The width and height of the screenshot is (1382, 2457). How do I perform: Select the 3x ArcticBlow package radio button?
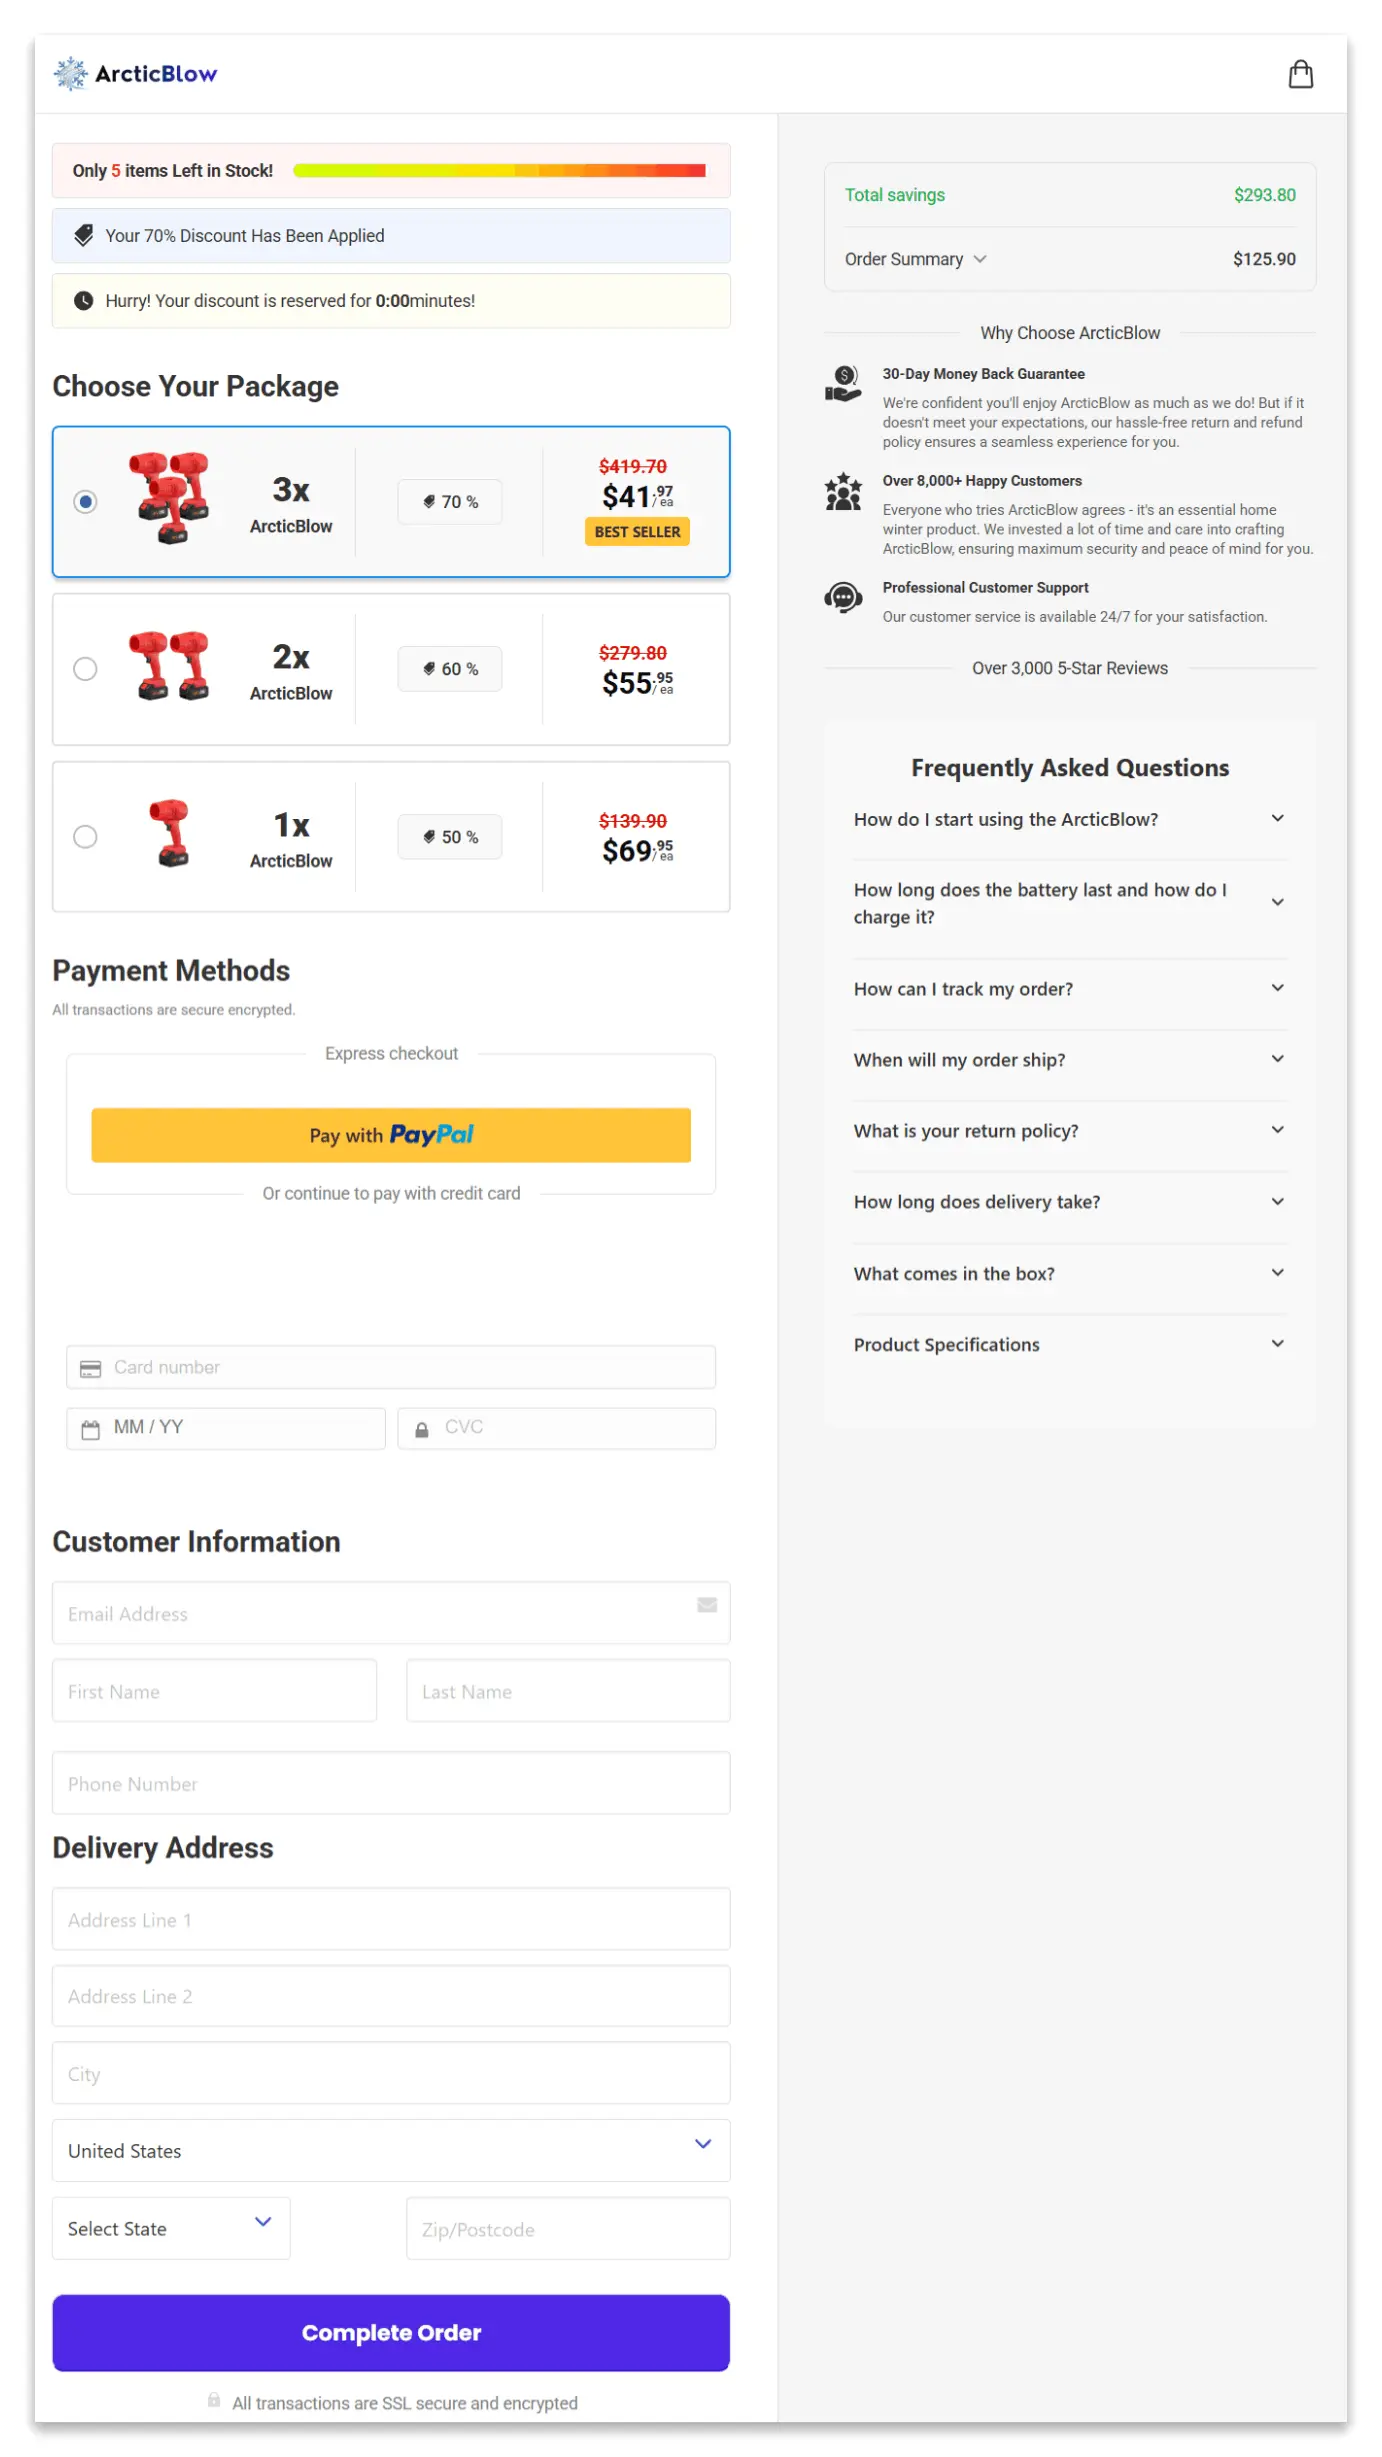86,502
